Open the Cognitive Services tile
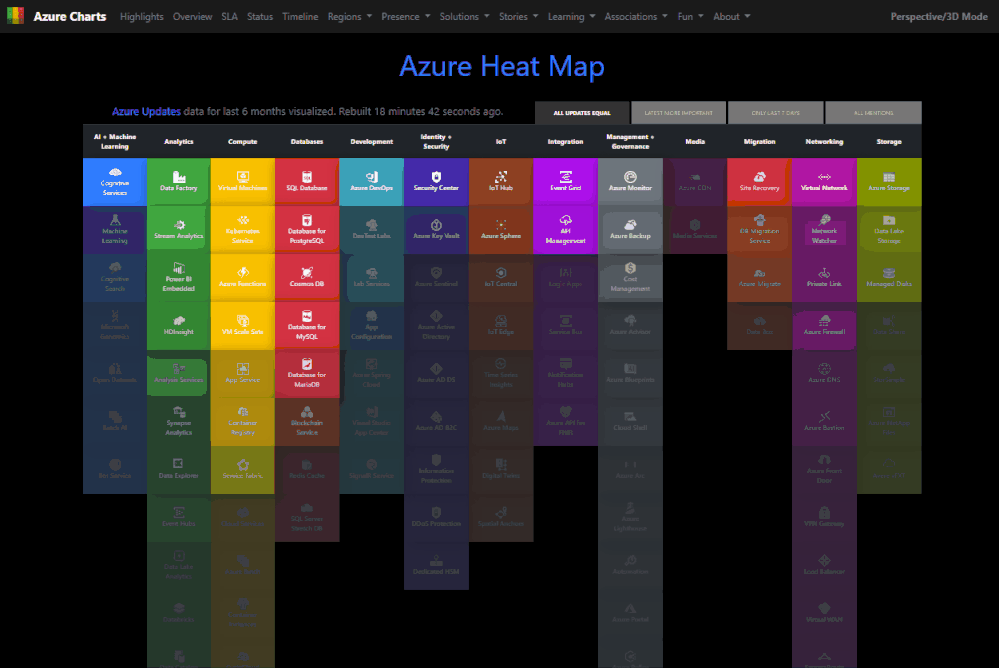 [115, 182]
